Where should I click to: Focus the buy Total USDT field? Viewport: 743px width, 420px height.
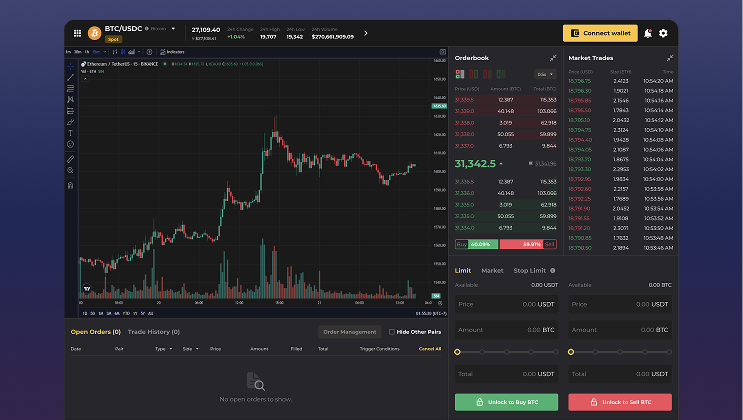tap(506, 374)
